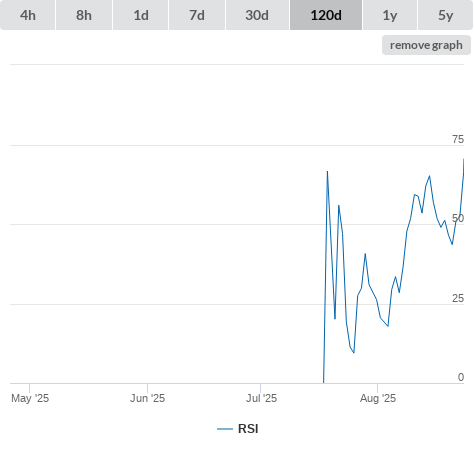Click the remove graph button

pyautogui.click(x=426, y=45)
